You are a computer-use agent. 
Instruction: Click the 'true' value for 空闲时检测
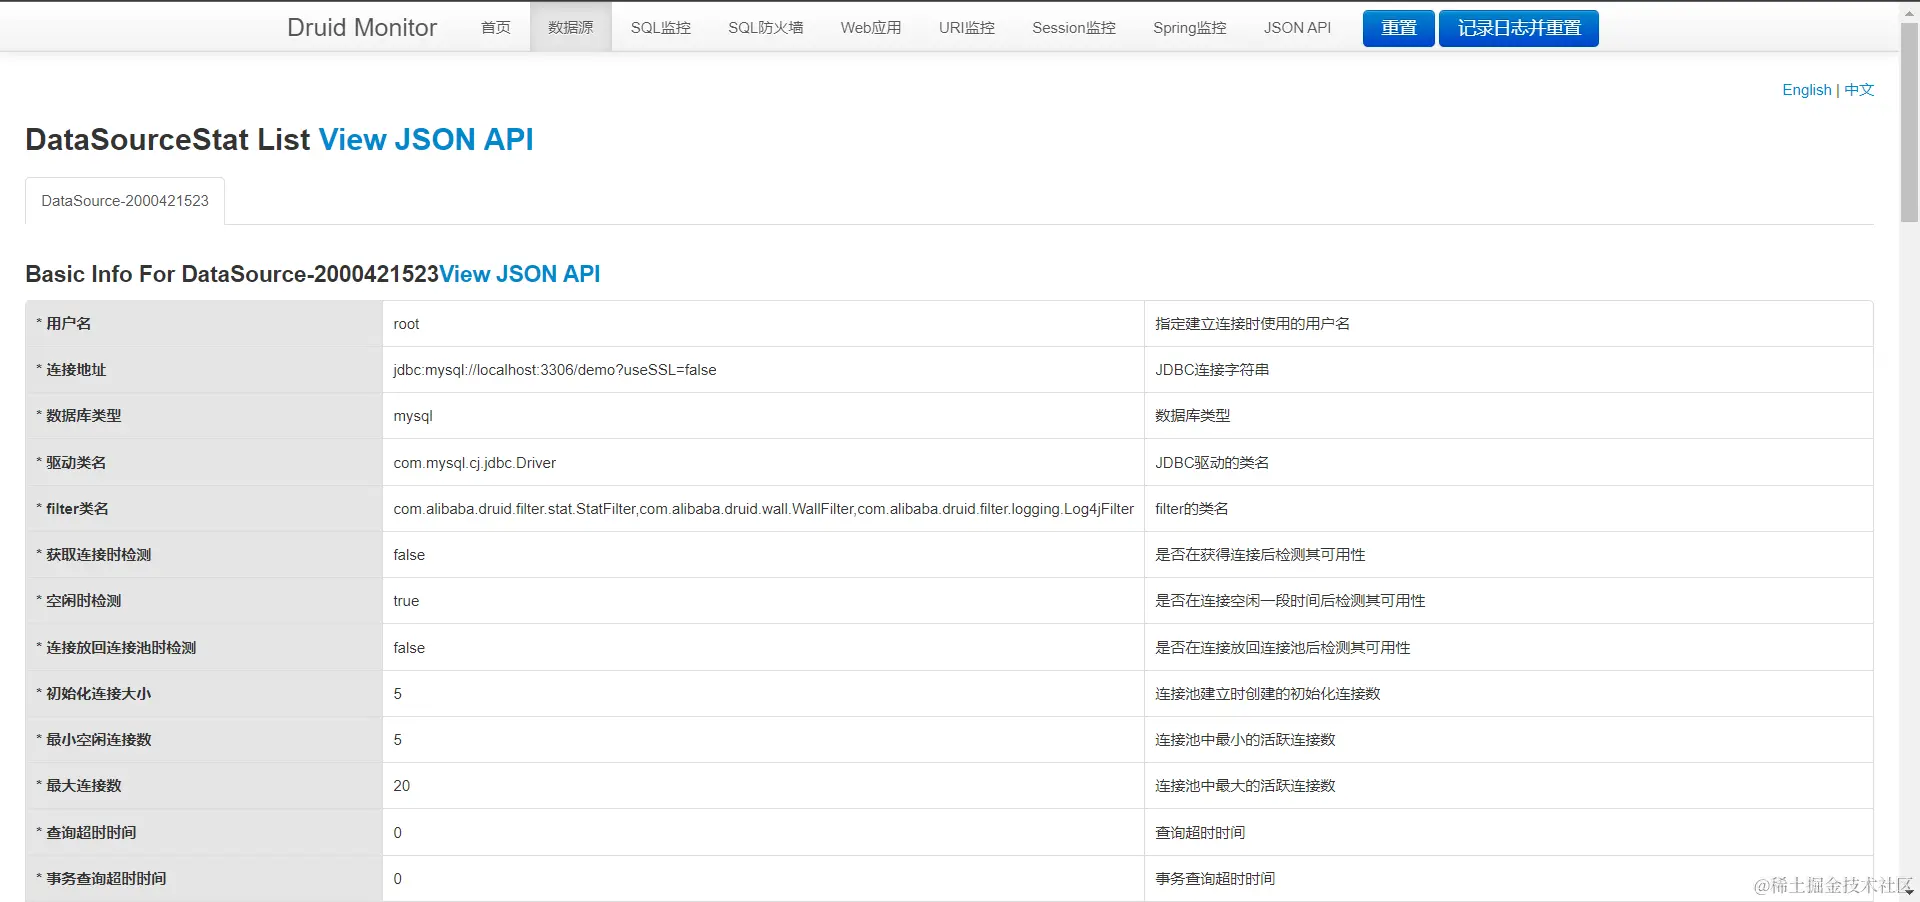[x=406, y=601]
